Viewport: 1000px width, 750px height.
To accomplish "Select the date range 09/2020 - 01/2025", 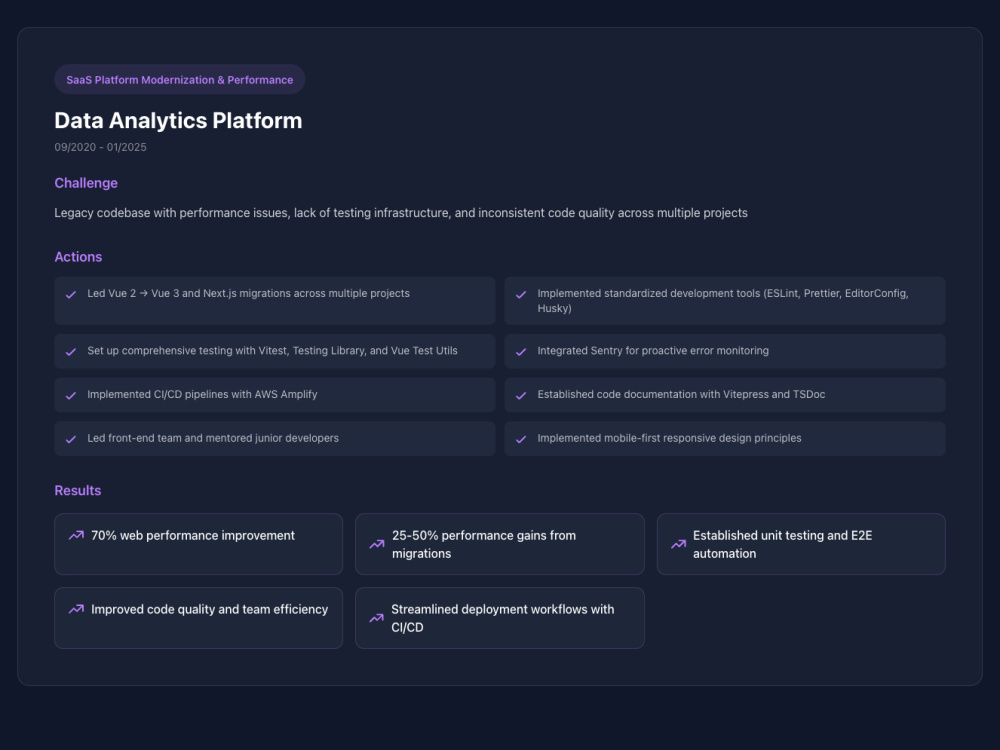I will [x=100, y=147].
